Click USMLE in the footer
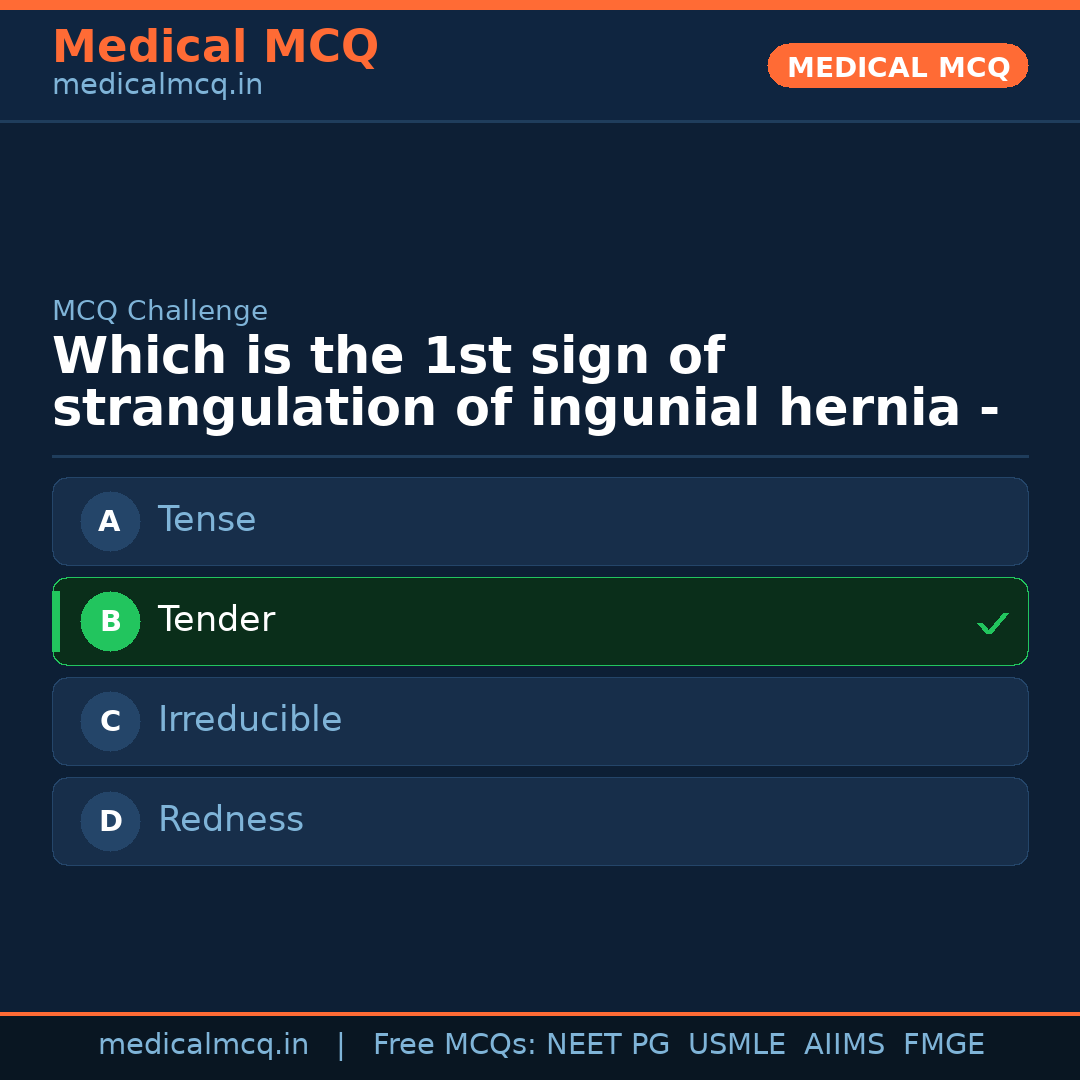The image size is (1080, 1080). point(736,1045)
